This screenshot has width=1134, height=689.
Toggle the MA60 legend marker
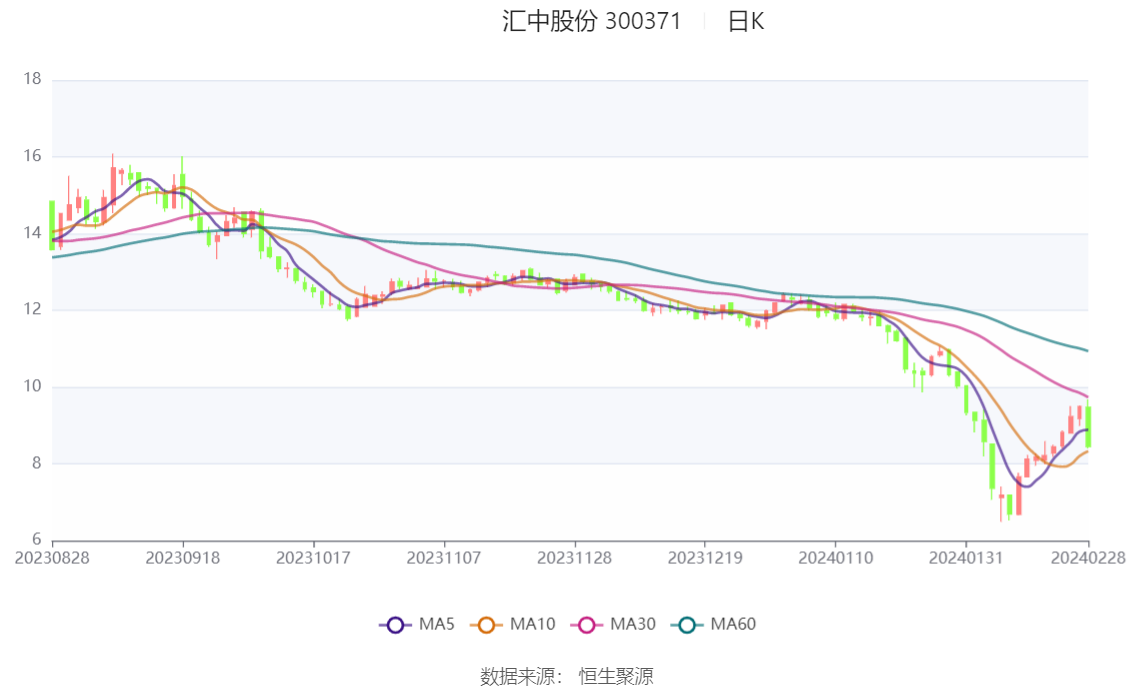687,625
